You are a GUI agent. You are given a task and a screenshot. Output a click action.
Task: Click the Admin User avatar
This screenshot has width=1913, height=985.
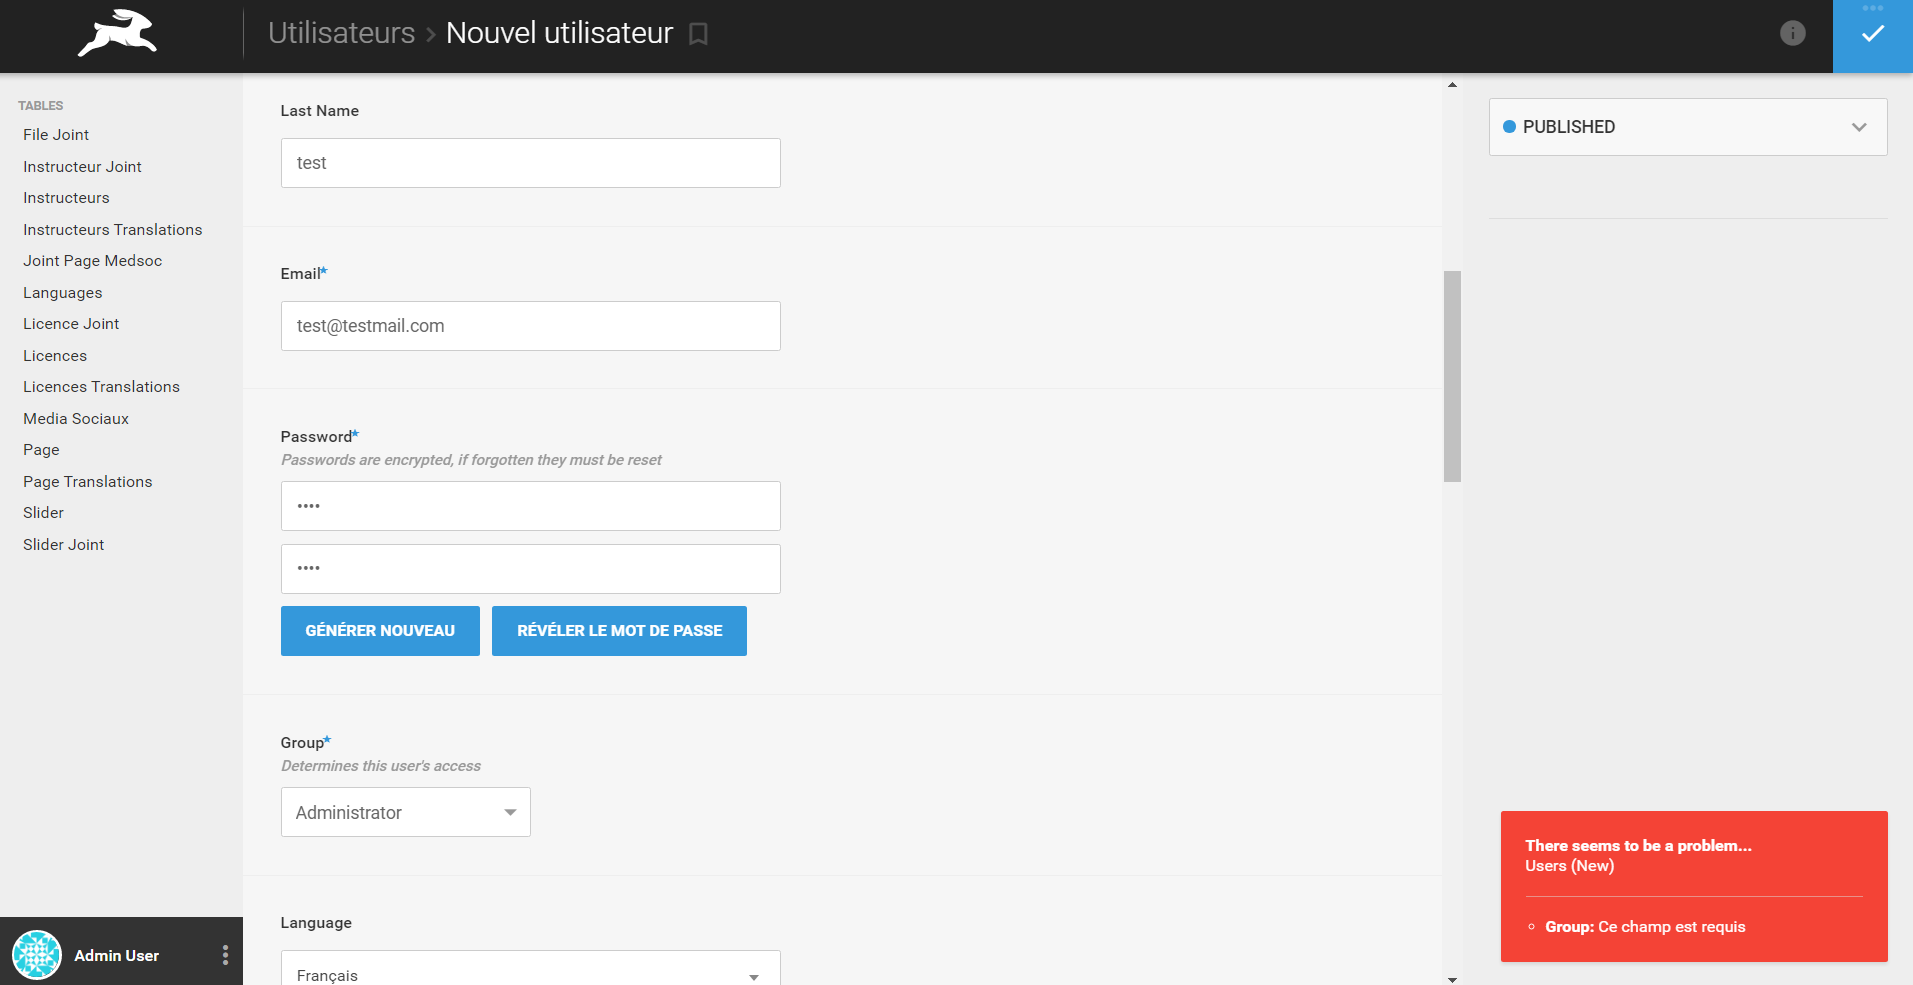point(37,955)
